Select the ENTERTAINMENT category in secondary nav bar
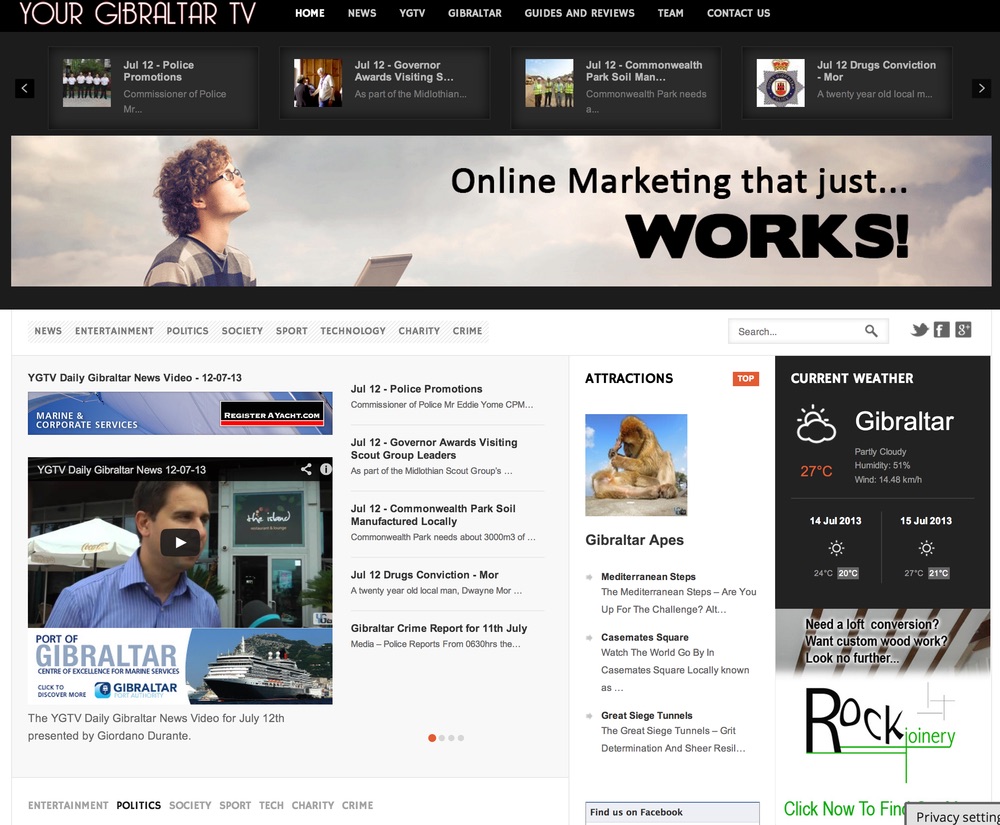This screenshot has height=825, width=1000. pos(114,331)
